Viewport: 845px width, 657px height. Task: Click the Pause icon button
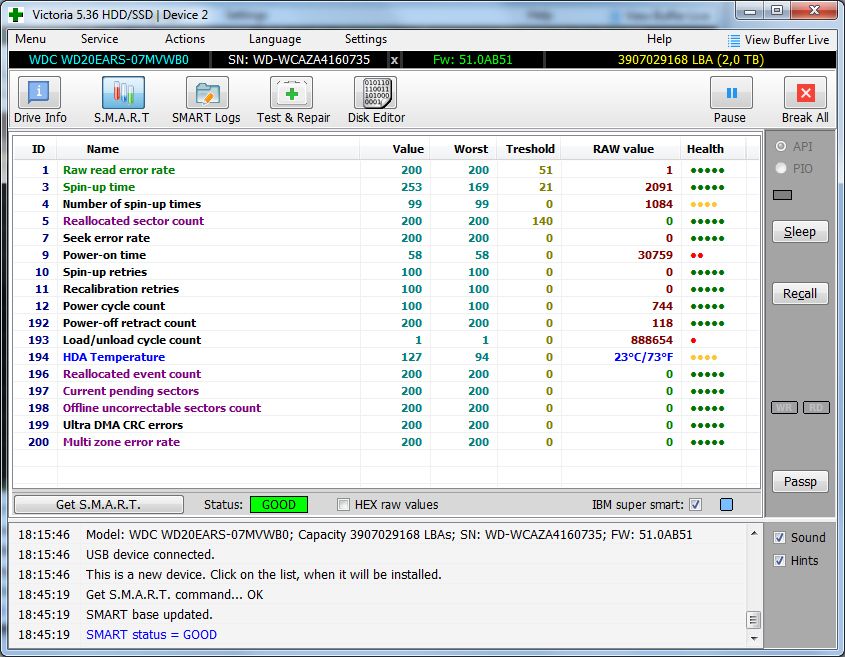pyautogui.click(x=731, y=93)
